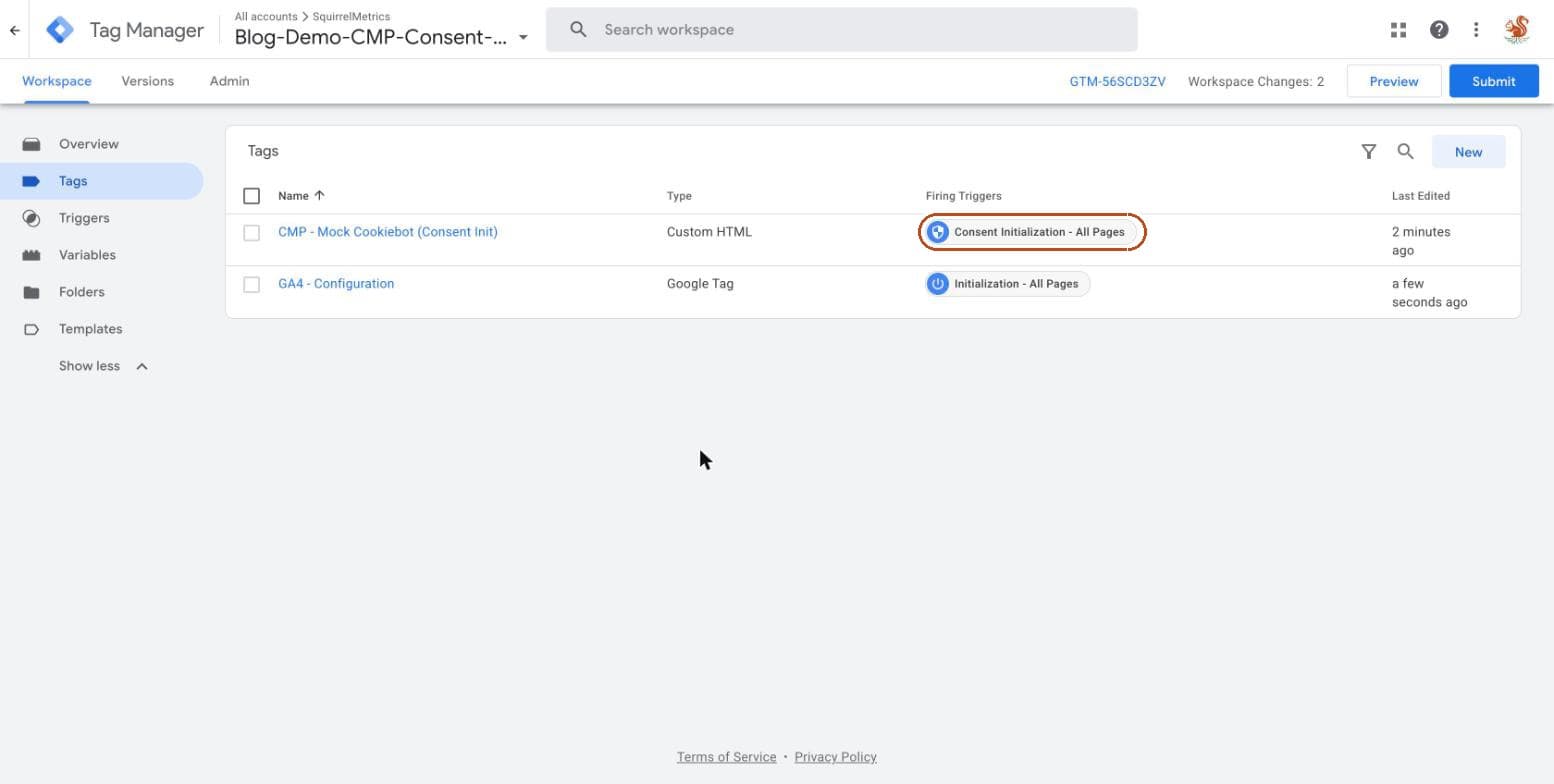The width and height of the screenshot is (1554, 784).
Task: Click the Consent Initialization - All Pages trigger chip
Action: [1031, 232]
